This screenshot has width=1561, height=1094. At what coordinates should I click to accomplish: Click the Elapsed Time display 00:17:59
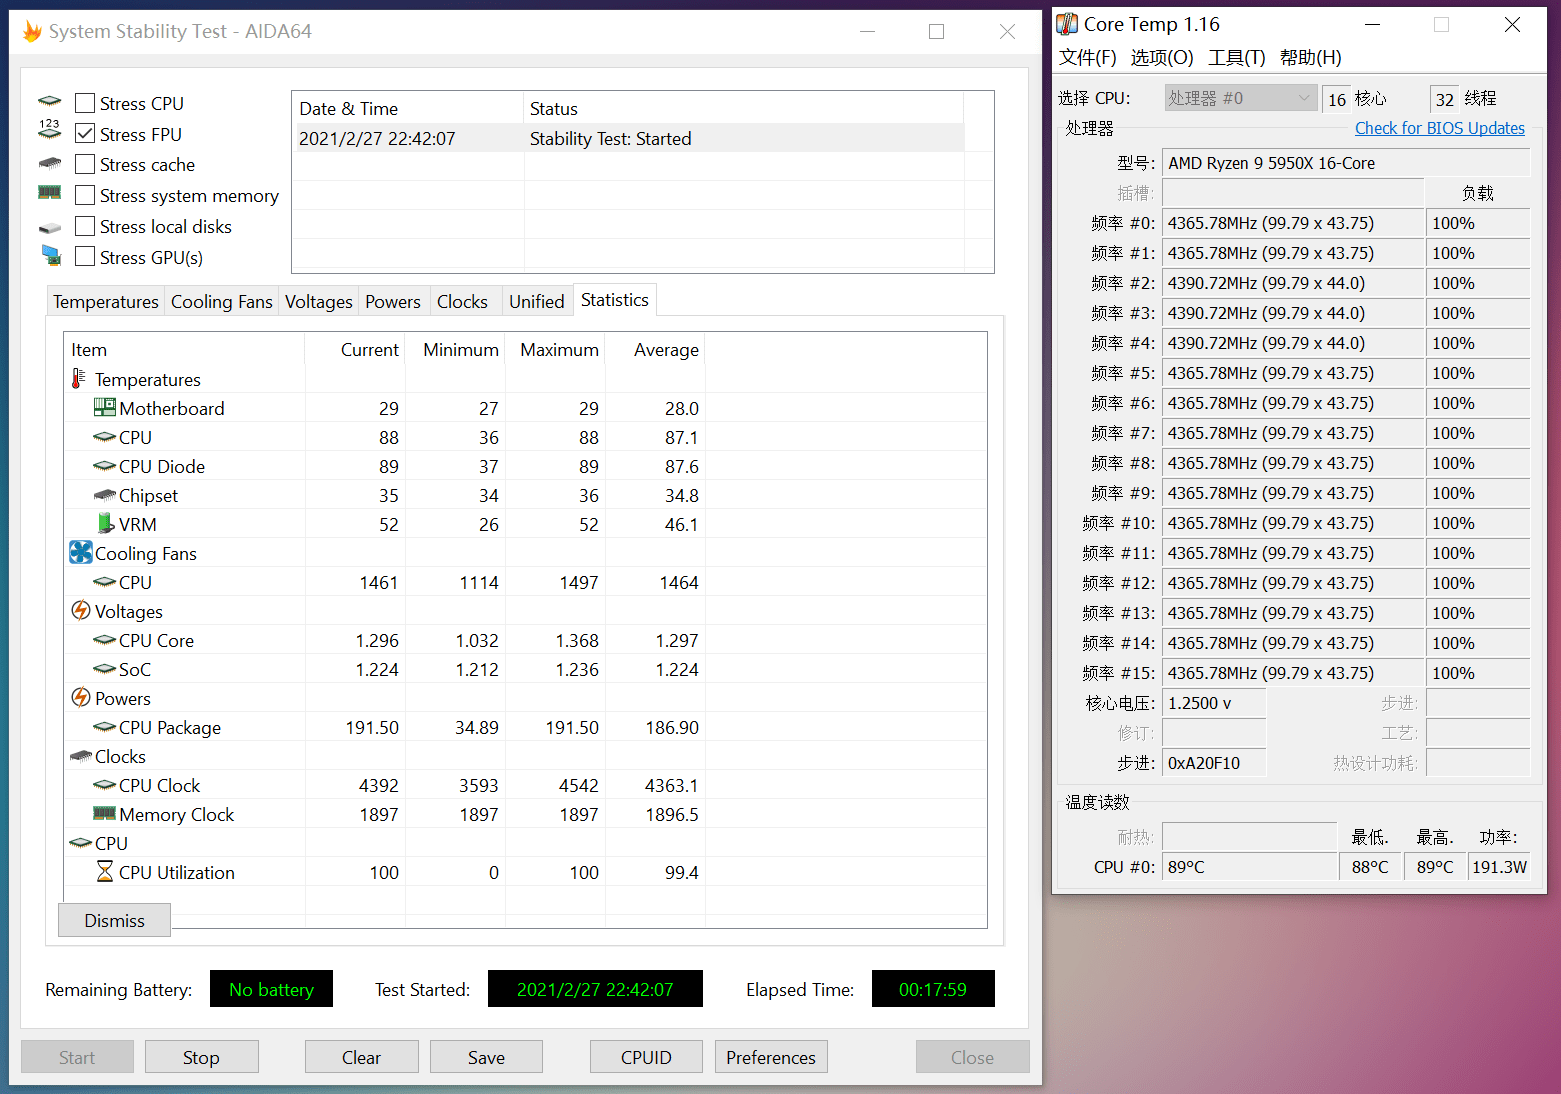(x=933, y=989)
